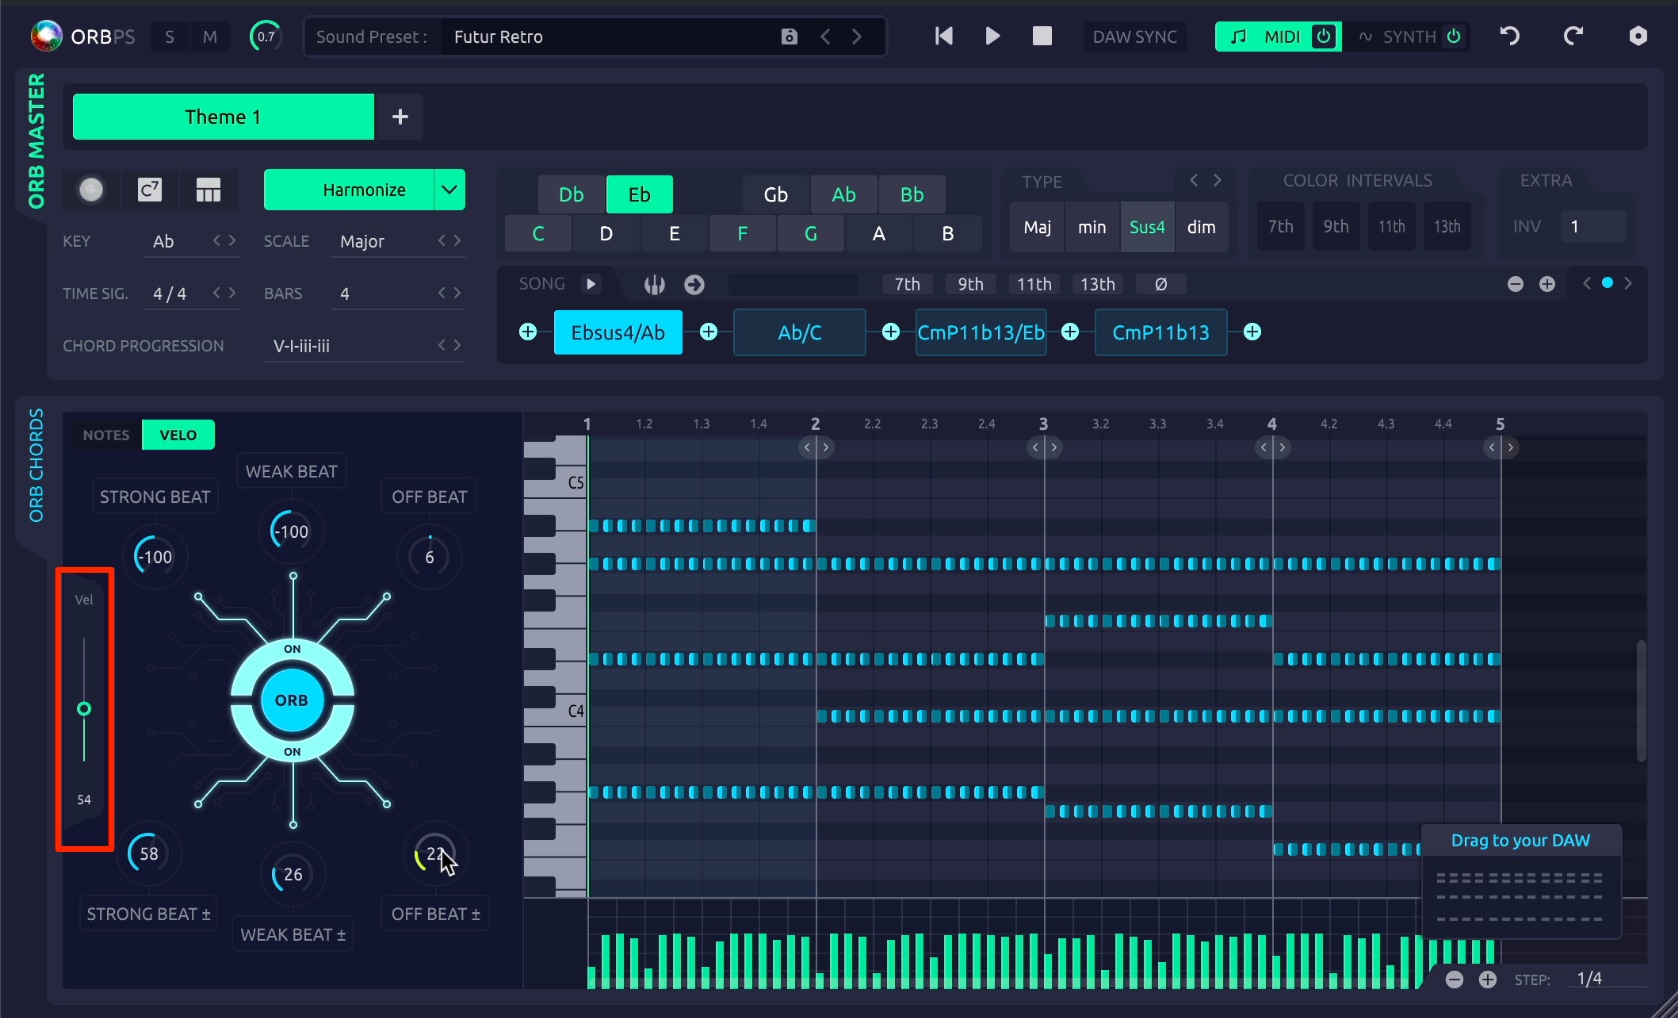
Task: Click the play button in top transport
Action: (x=992, y=36)
